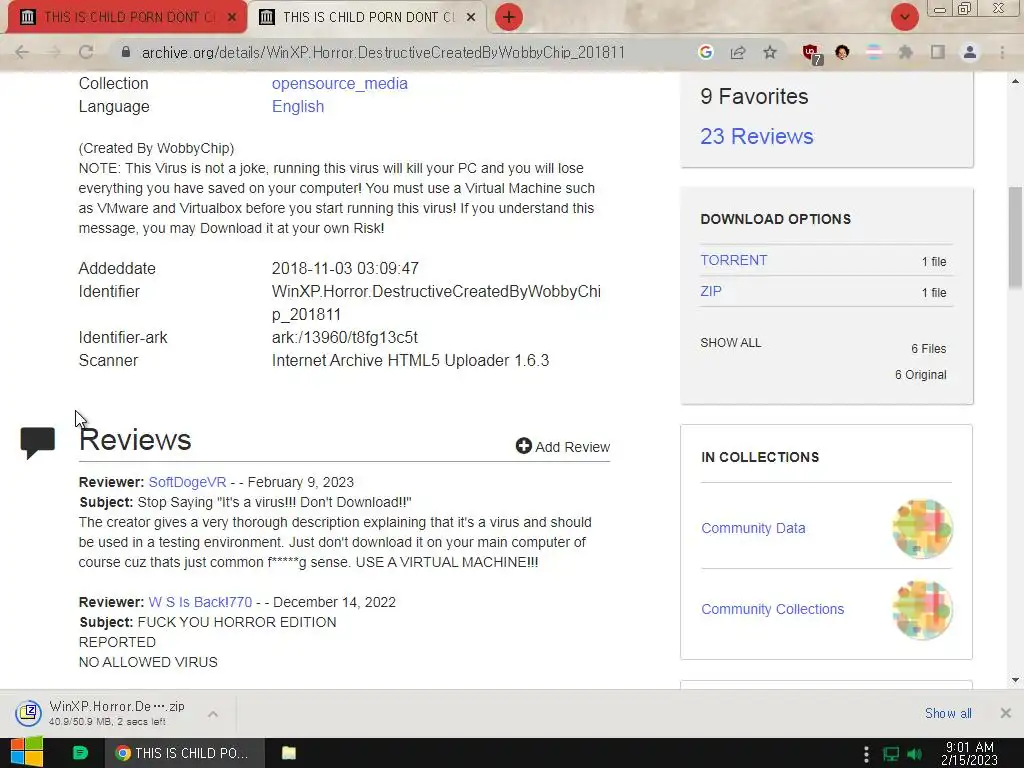The height and width of the screenshot is (768, 1024).
Task: Click the volume speaker tray icon
Action: tap(915, 754)
